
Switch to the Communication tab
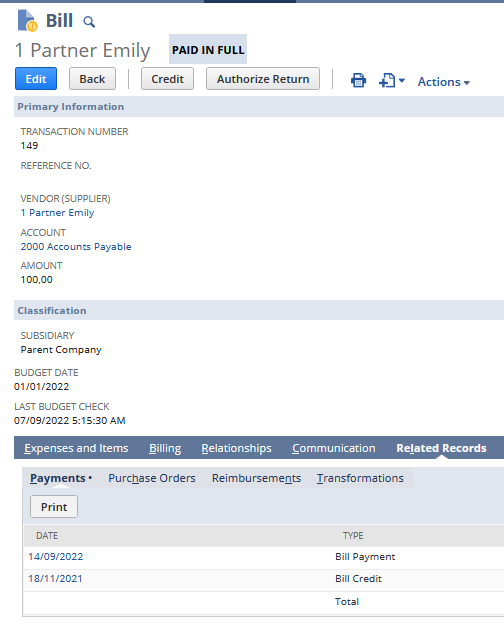(334, 448)
